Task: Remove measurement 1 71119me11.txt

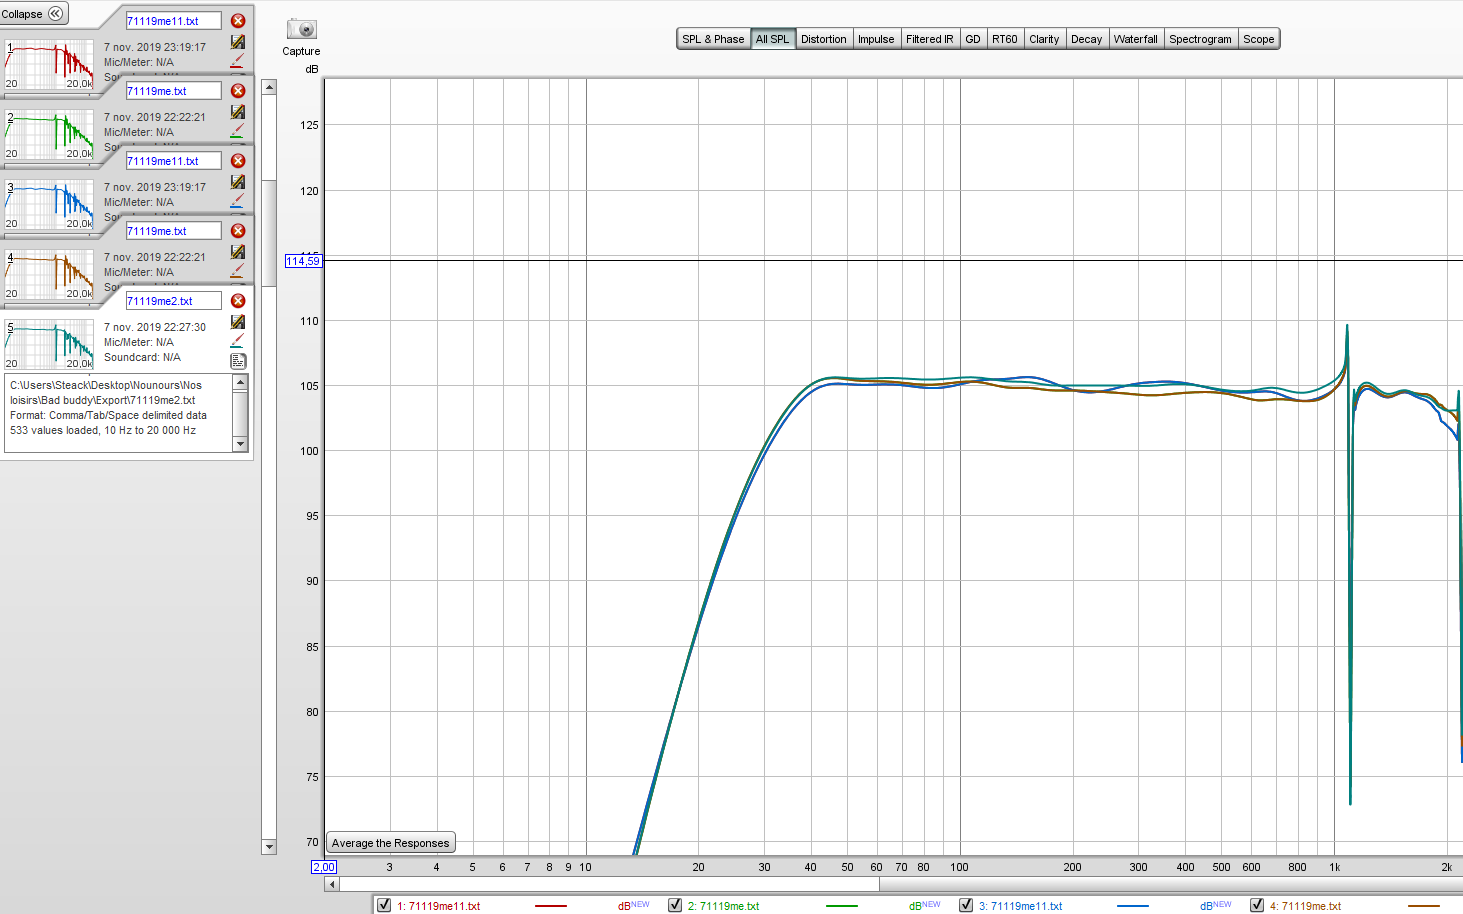Action: 238,21
